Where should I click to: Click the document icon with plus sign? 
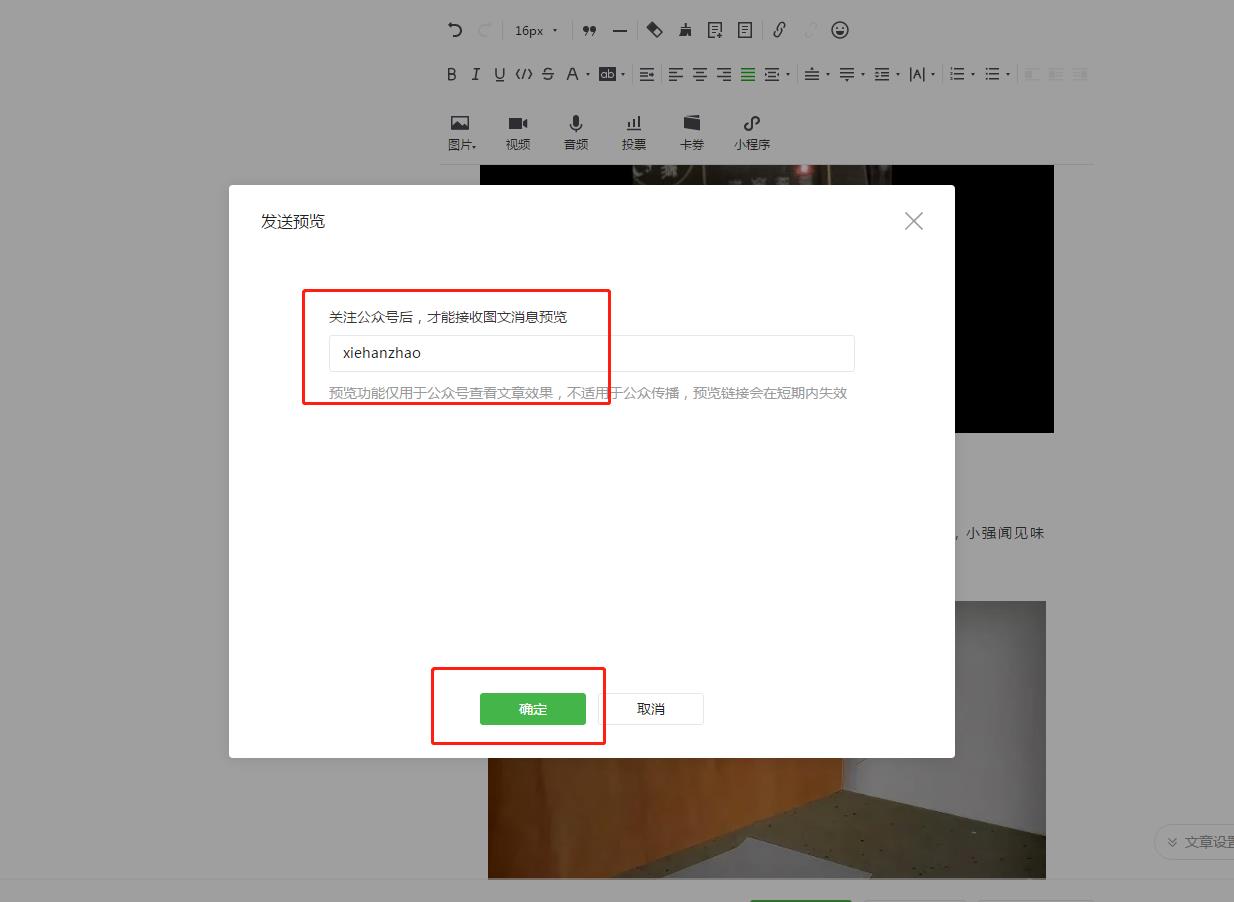click(x=715, y=30)
